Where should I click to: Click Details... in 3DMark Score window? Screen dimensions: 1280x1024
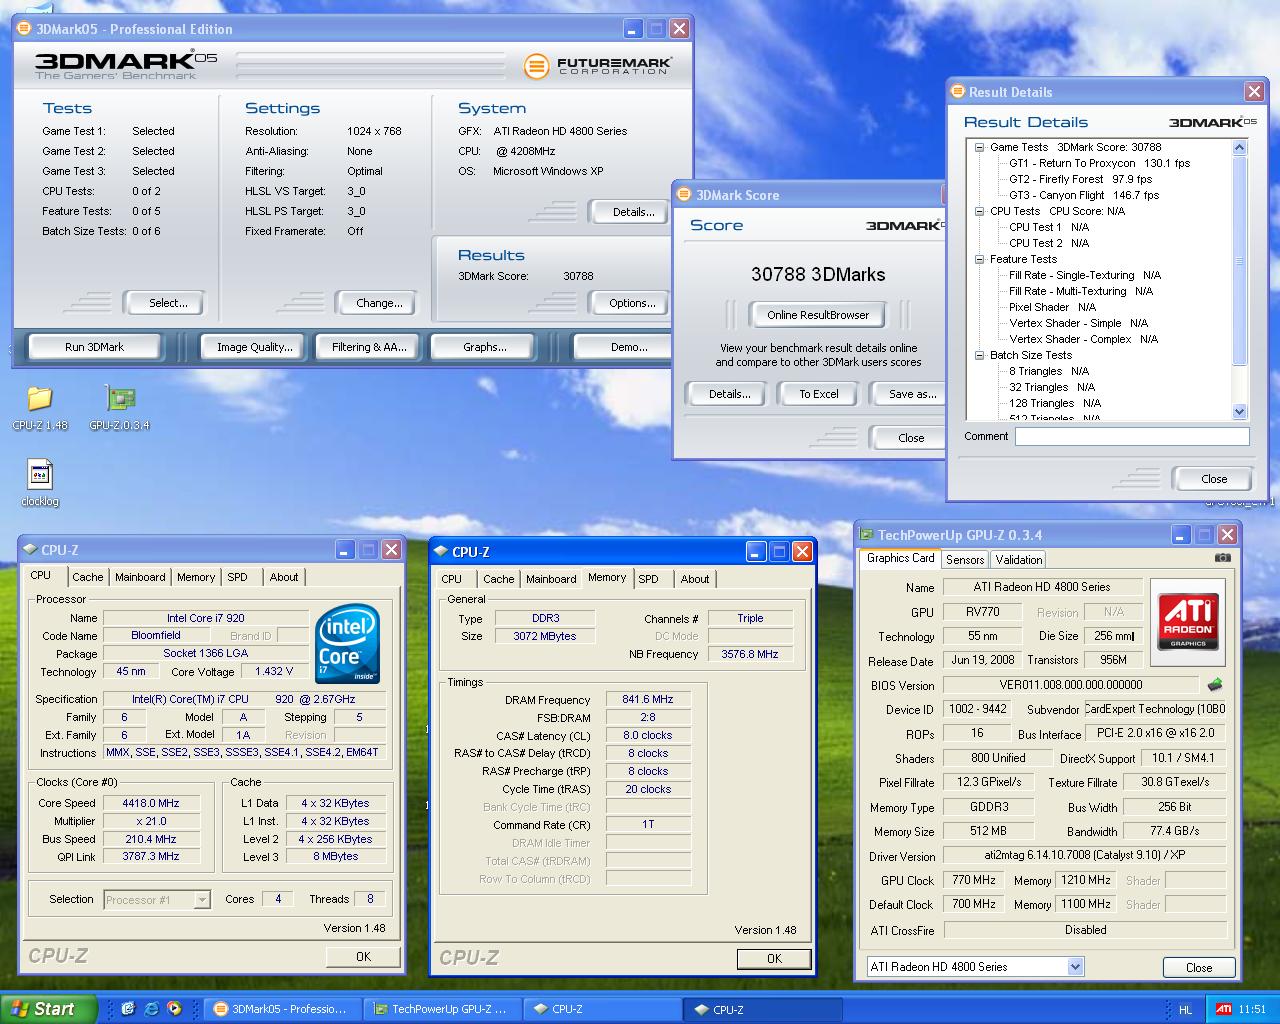(x=729, y=394)
